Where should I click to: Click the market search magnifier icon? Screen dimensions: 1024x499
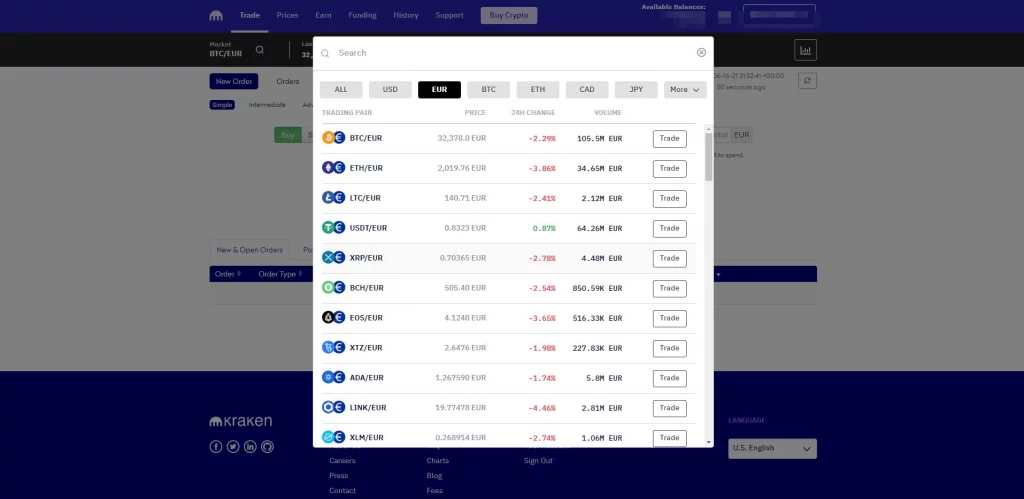click(260, 49)
